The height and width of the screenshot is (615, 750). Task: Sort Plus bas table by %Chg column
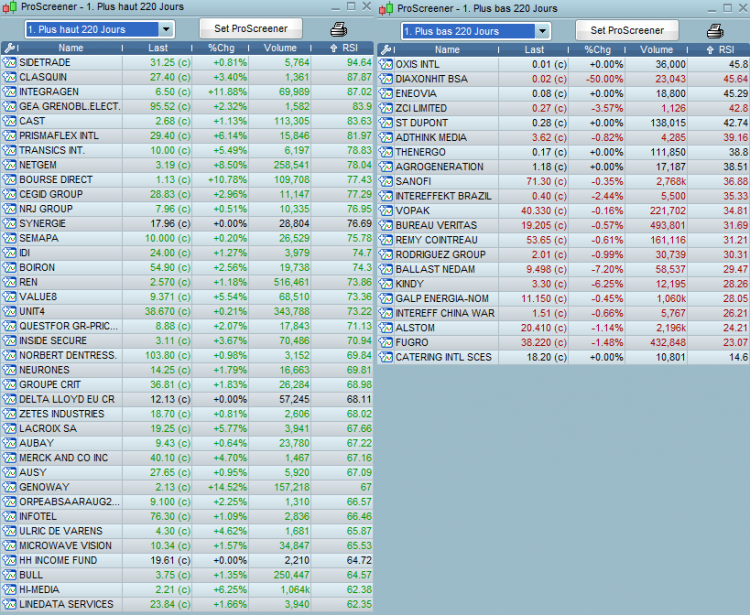(597, 50)
